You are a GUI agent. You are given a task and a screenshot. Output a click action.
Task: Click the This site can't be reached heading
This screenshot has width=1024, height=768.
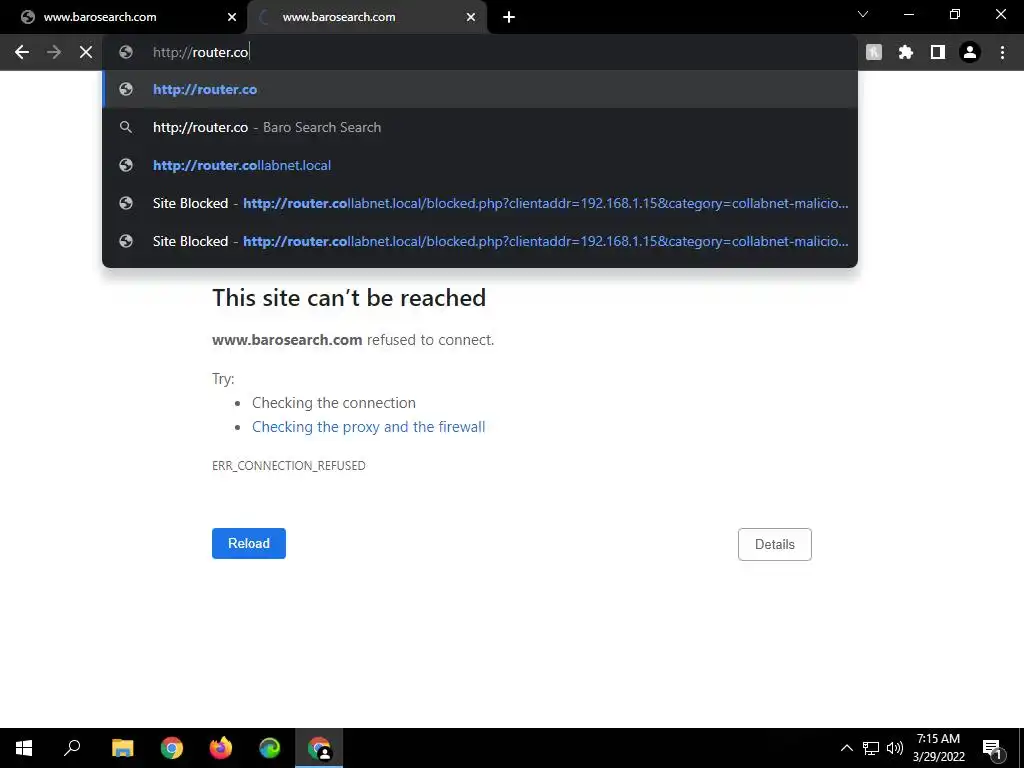349,298
